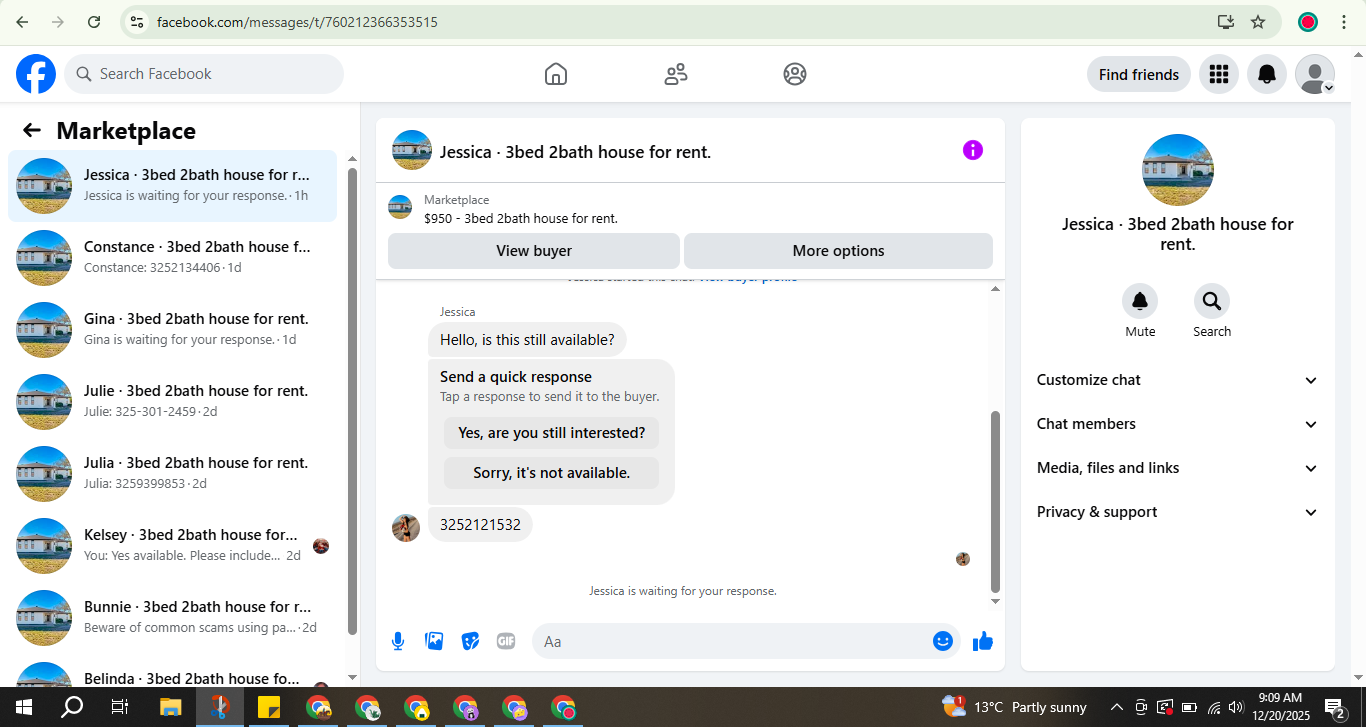
Task: Send quick reply "Sorry, it's not available."
Action: click(x=552, y=473)
